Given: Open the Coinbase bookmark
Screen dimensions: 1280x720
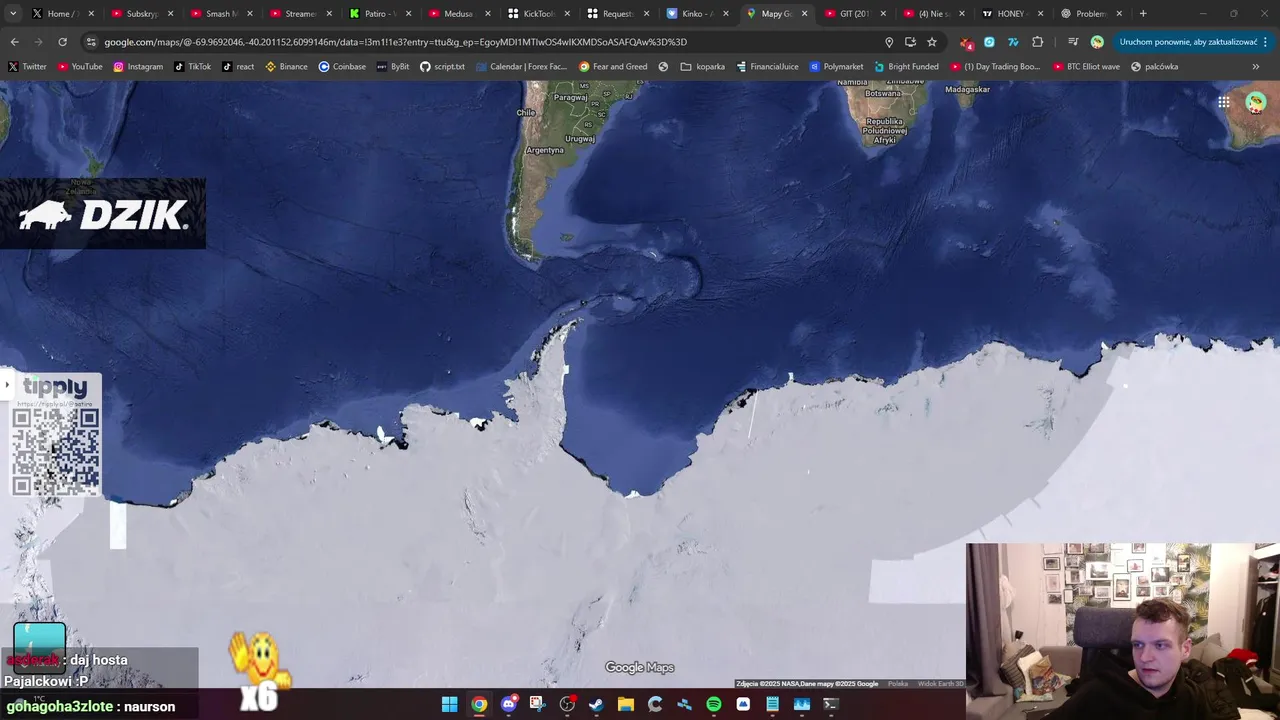Looking at the screenshot, I should 342,67.
